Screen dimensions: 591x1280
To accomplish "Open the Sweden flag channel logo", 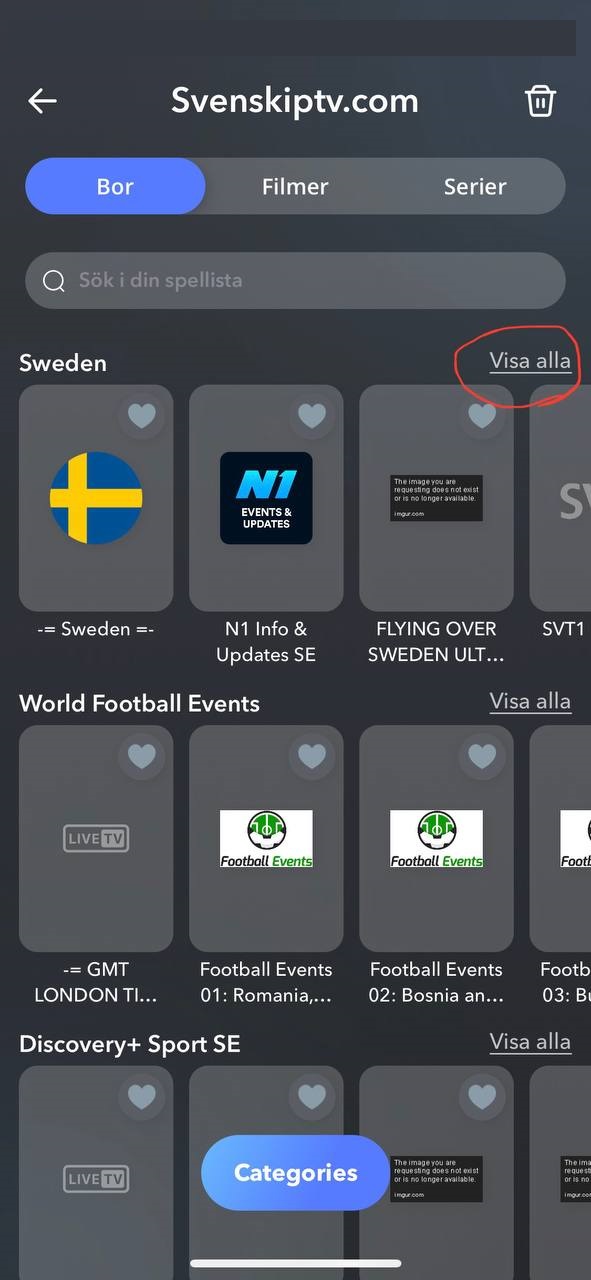I will 96,498.
